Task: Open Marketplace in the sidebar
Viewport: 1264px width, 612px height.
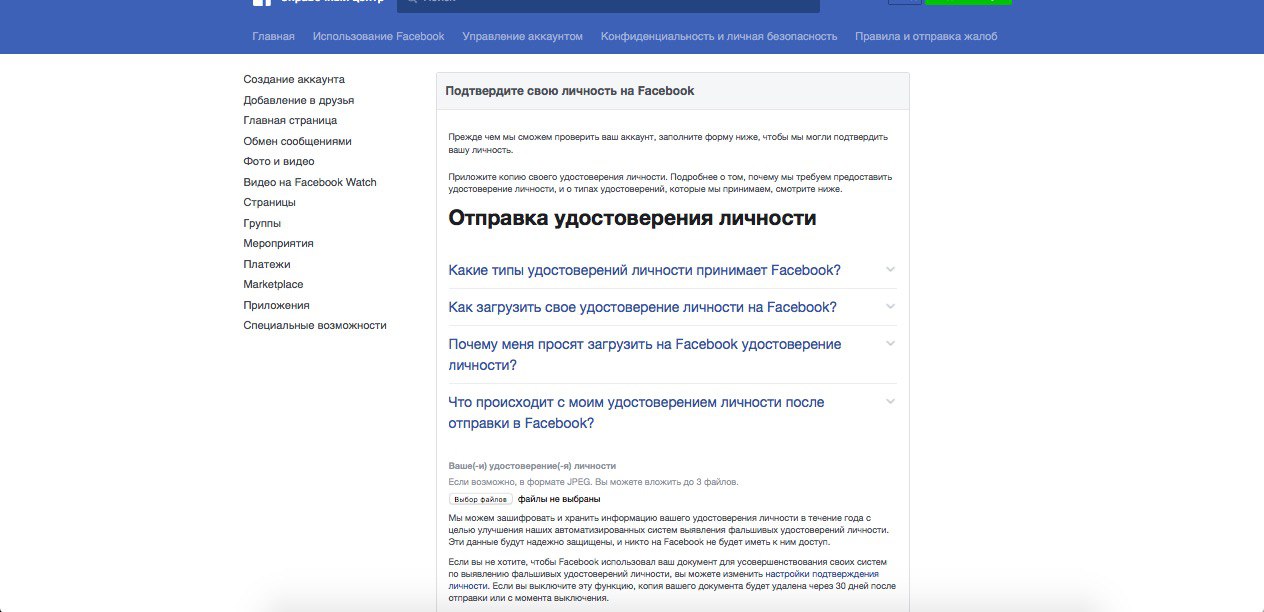Action: 273,284
